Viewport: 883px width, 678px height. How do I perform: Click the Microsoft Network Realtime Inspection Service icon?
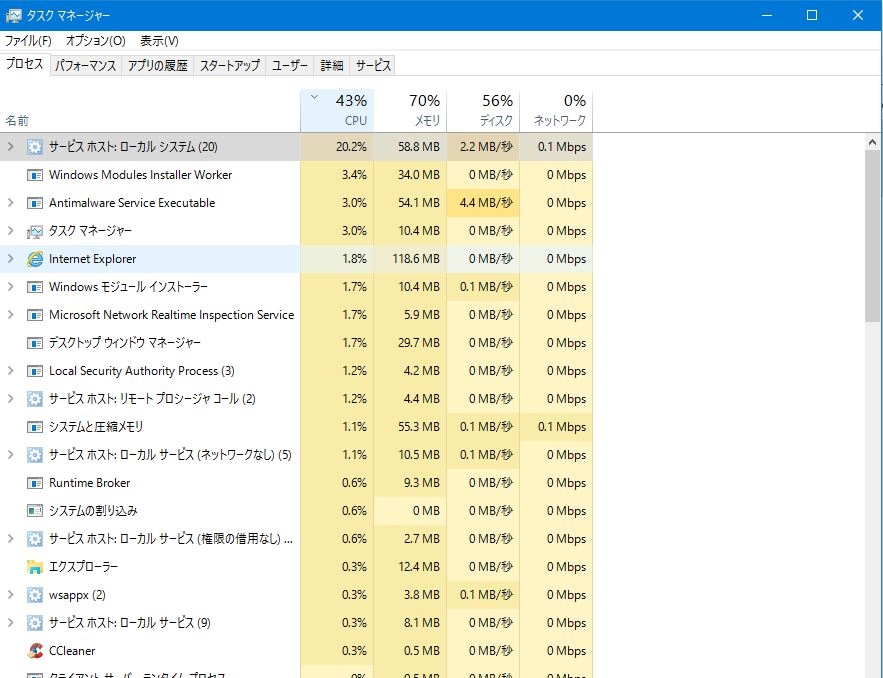tap(35, 315)
